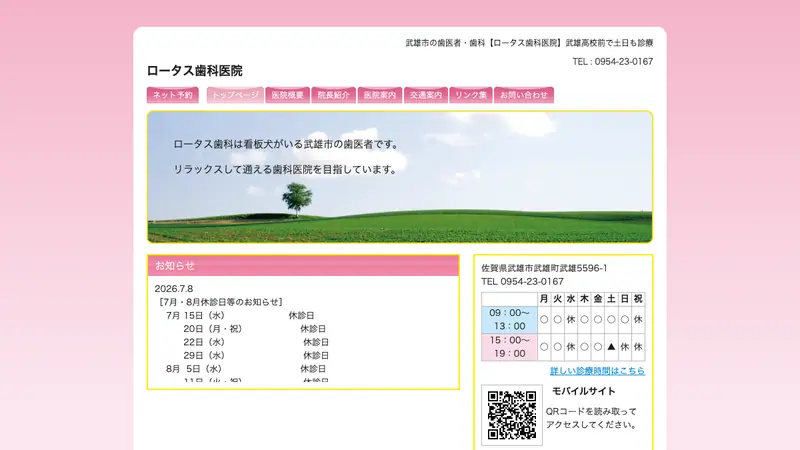Click the 詳しい診療時間はこちら link
800x450 pixels.
(597, 371)
